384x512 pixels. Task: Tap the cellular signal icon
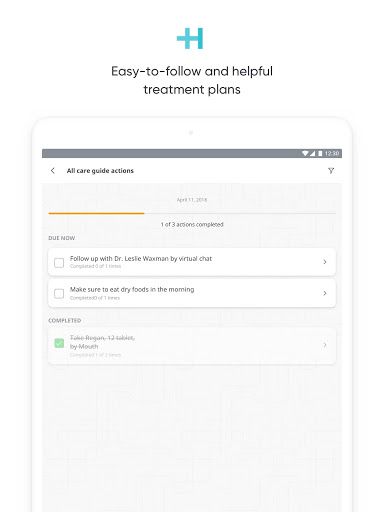(313, 153)
